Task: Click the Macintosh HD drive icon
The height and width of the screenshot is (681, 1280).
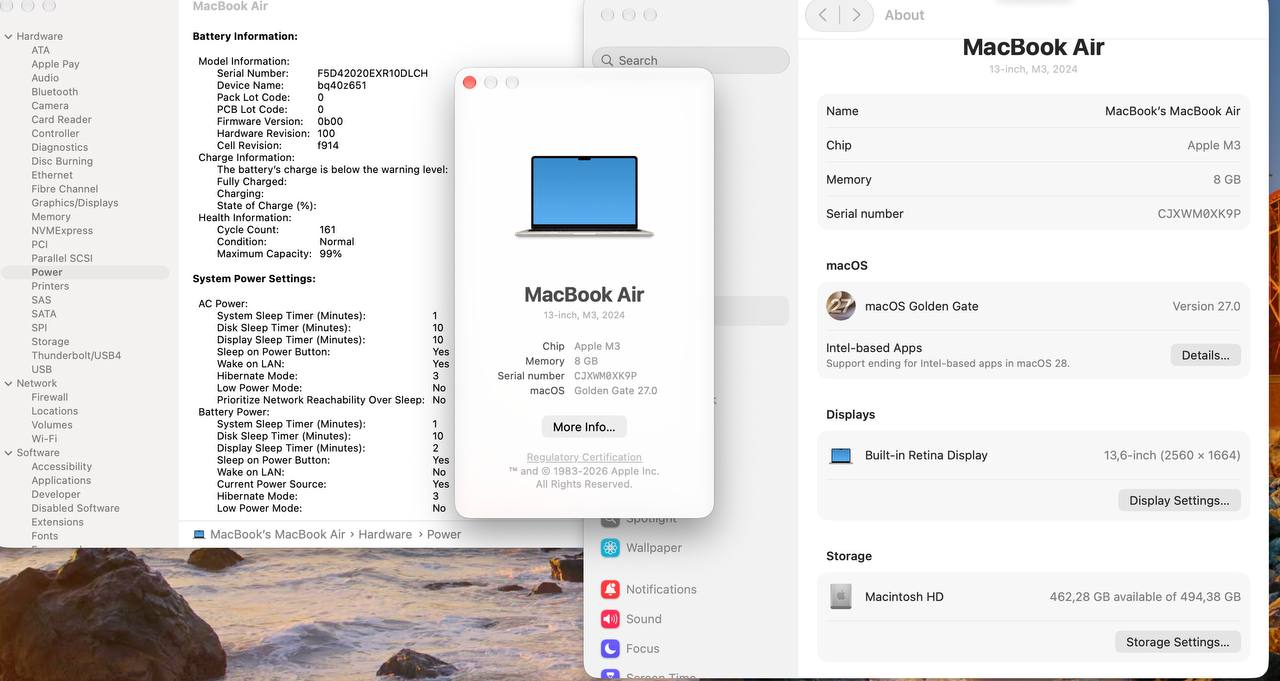Action: pyautogui.click(x=841, y=597)
